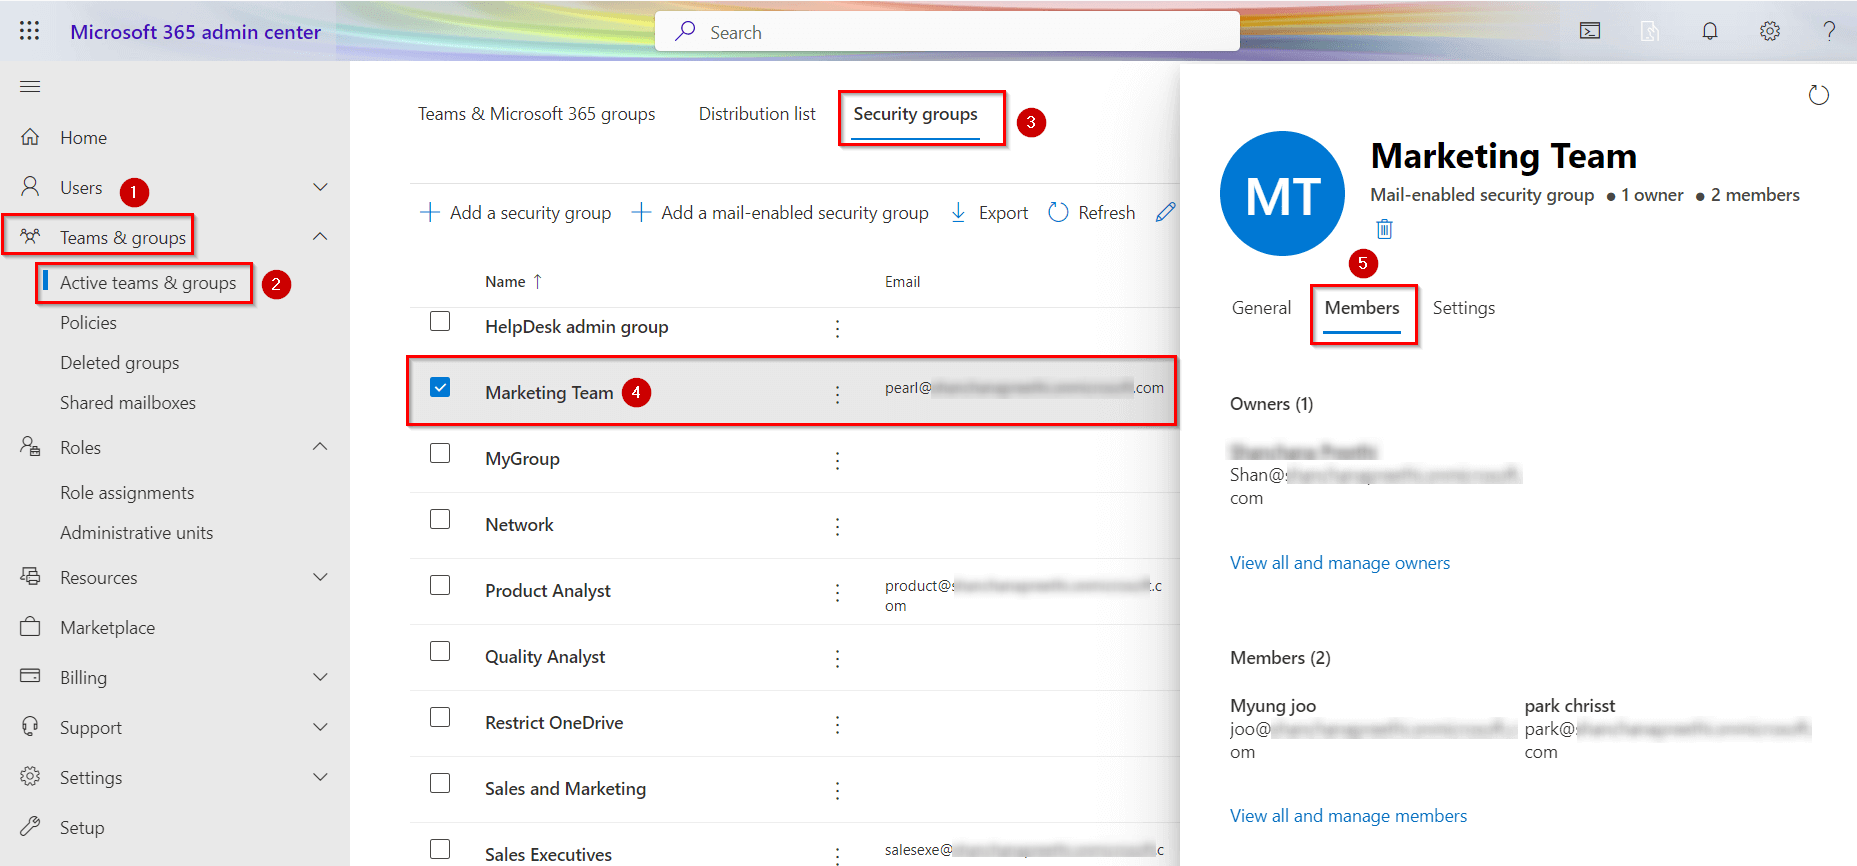Refresh the Marketing Team details panel

pyautogui.click(x=1819, y=95)
